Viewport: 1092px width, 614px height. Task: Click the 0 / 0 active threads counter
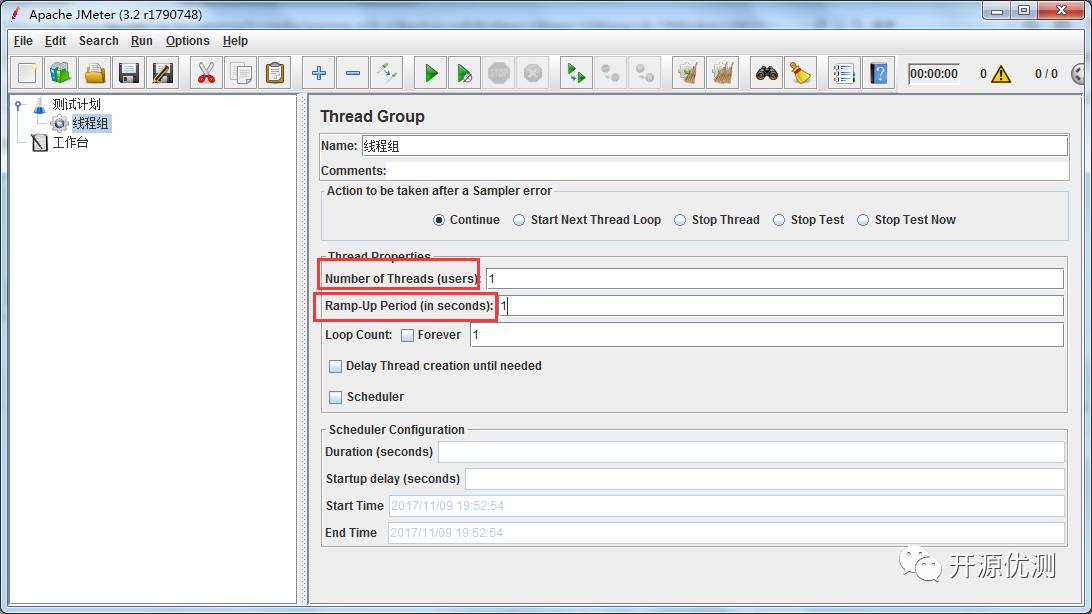1046,74
